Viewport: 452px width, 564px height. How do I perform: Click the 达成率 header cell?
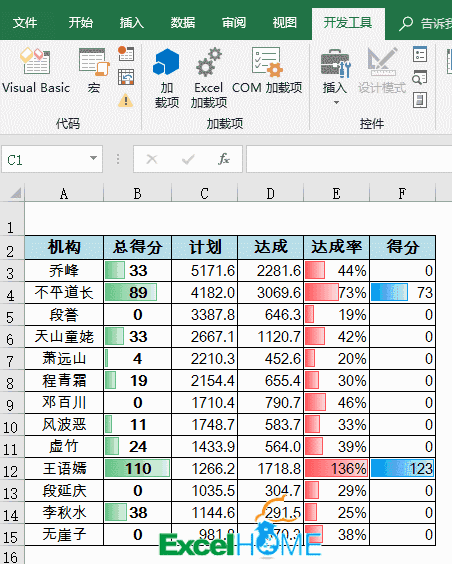pyautogui.click(x=337, y=247)
